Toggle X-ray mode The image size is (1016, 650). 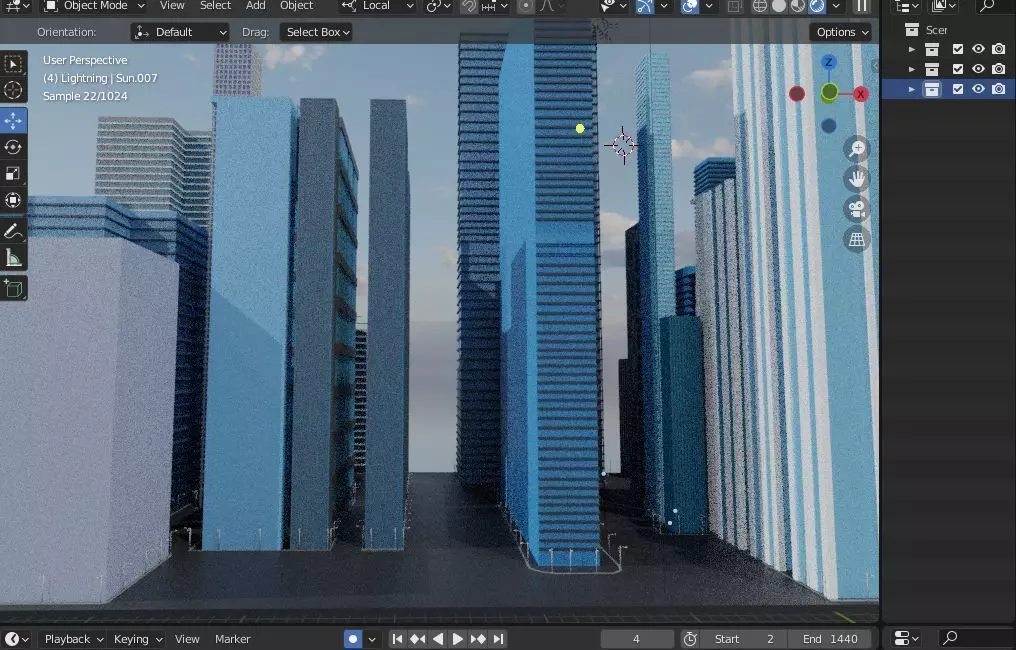click(x=733, y=6)
